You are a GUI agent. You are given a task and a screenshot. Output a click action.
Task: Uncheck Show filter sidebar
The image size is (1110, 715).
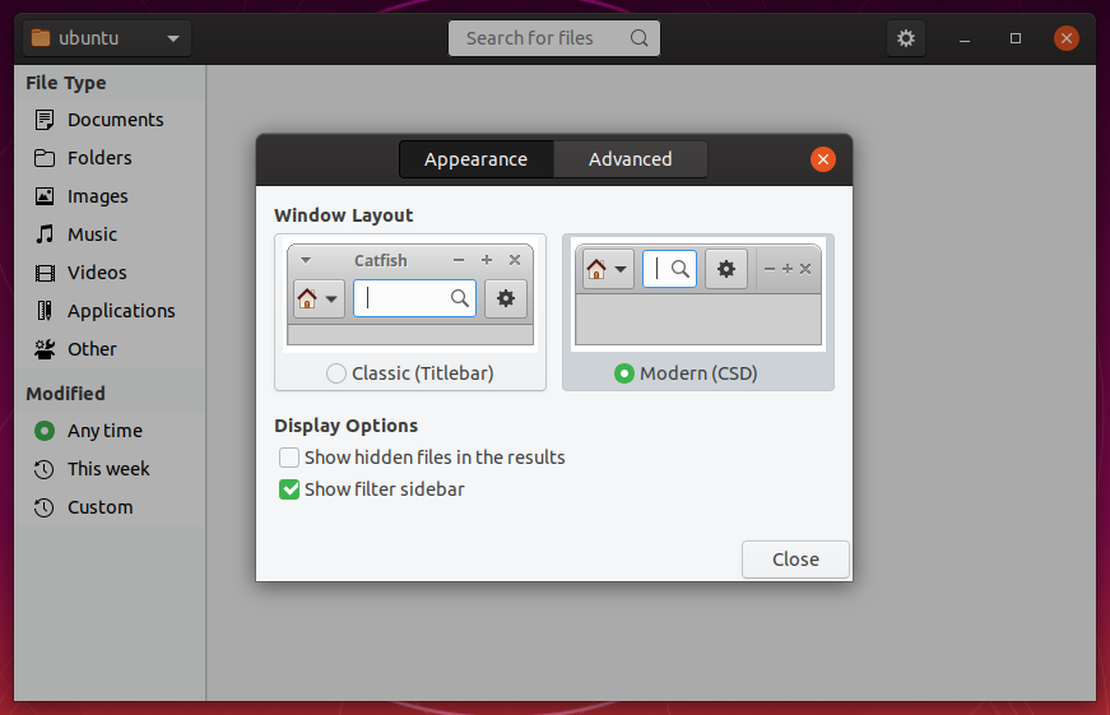pos(289,489)
